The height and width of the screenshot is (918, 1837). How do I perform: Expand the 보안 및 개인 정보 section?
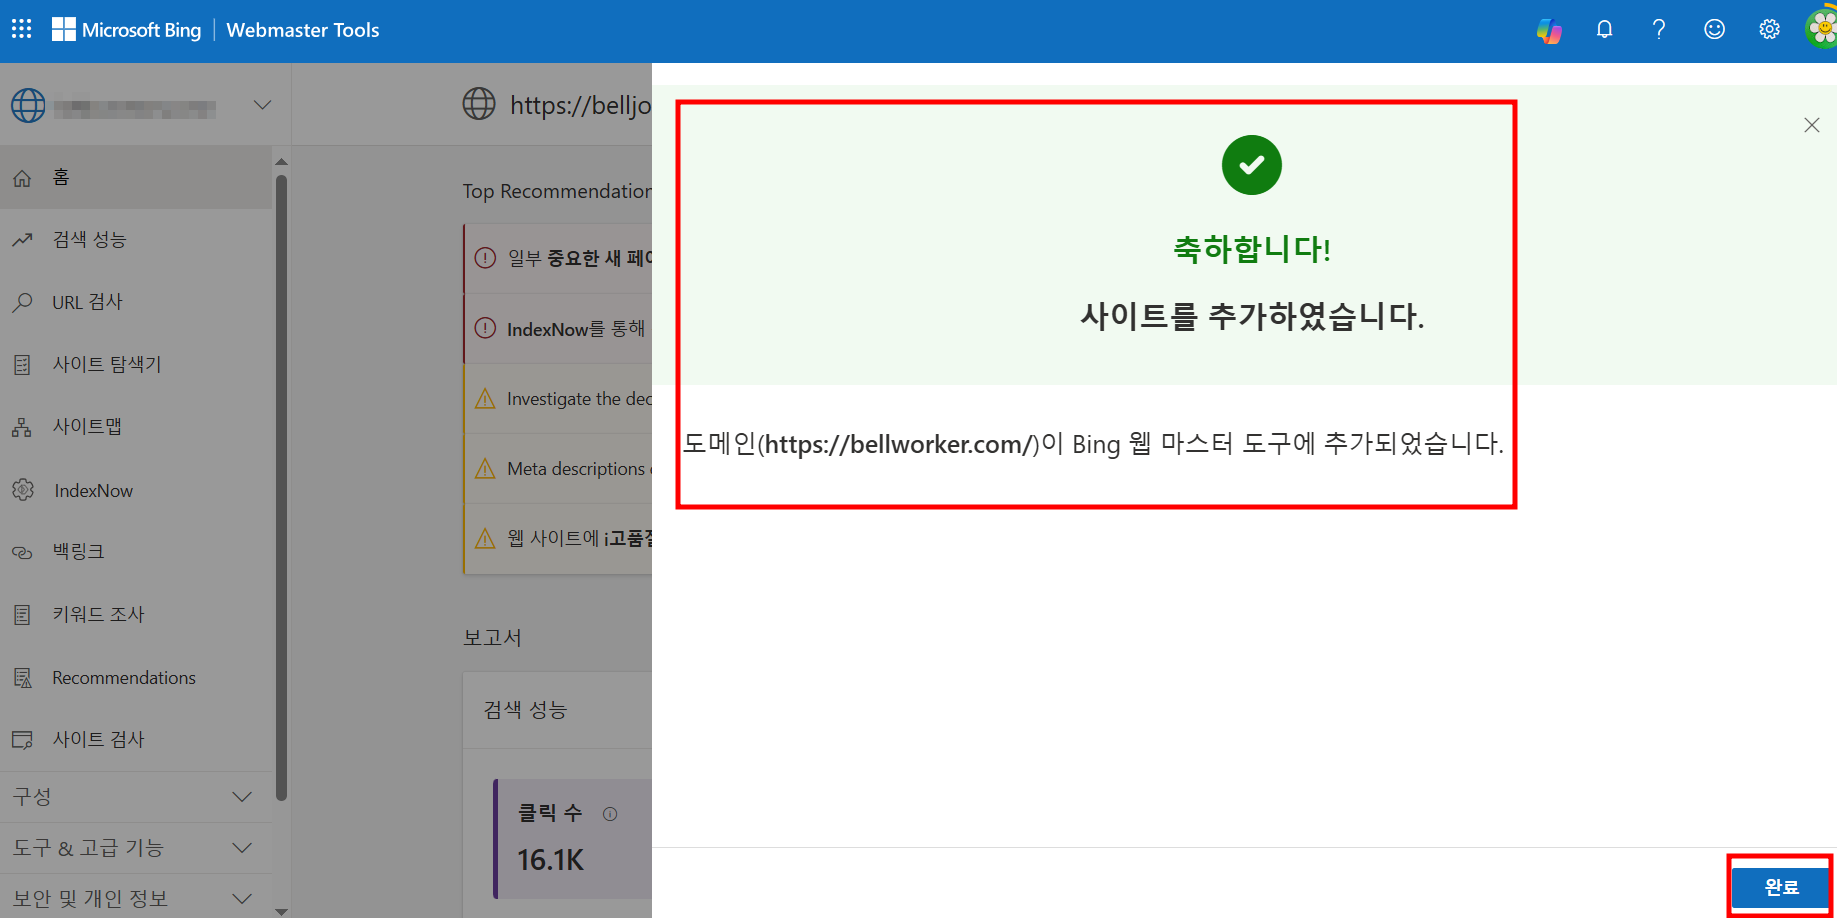tap(136, 898)
